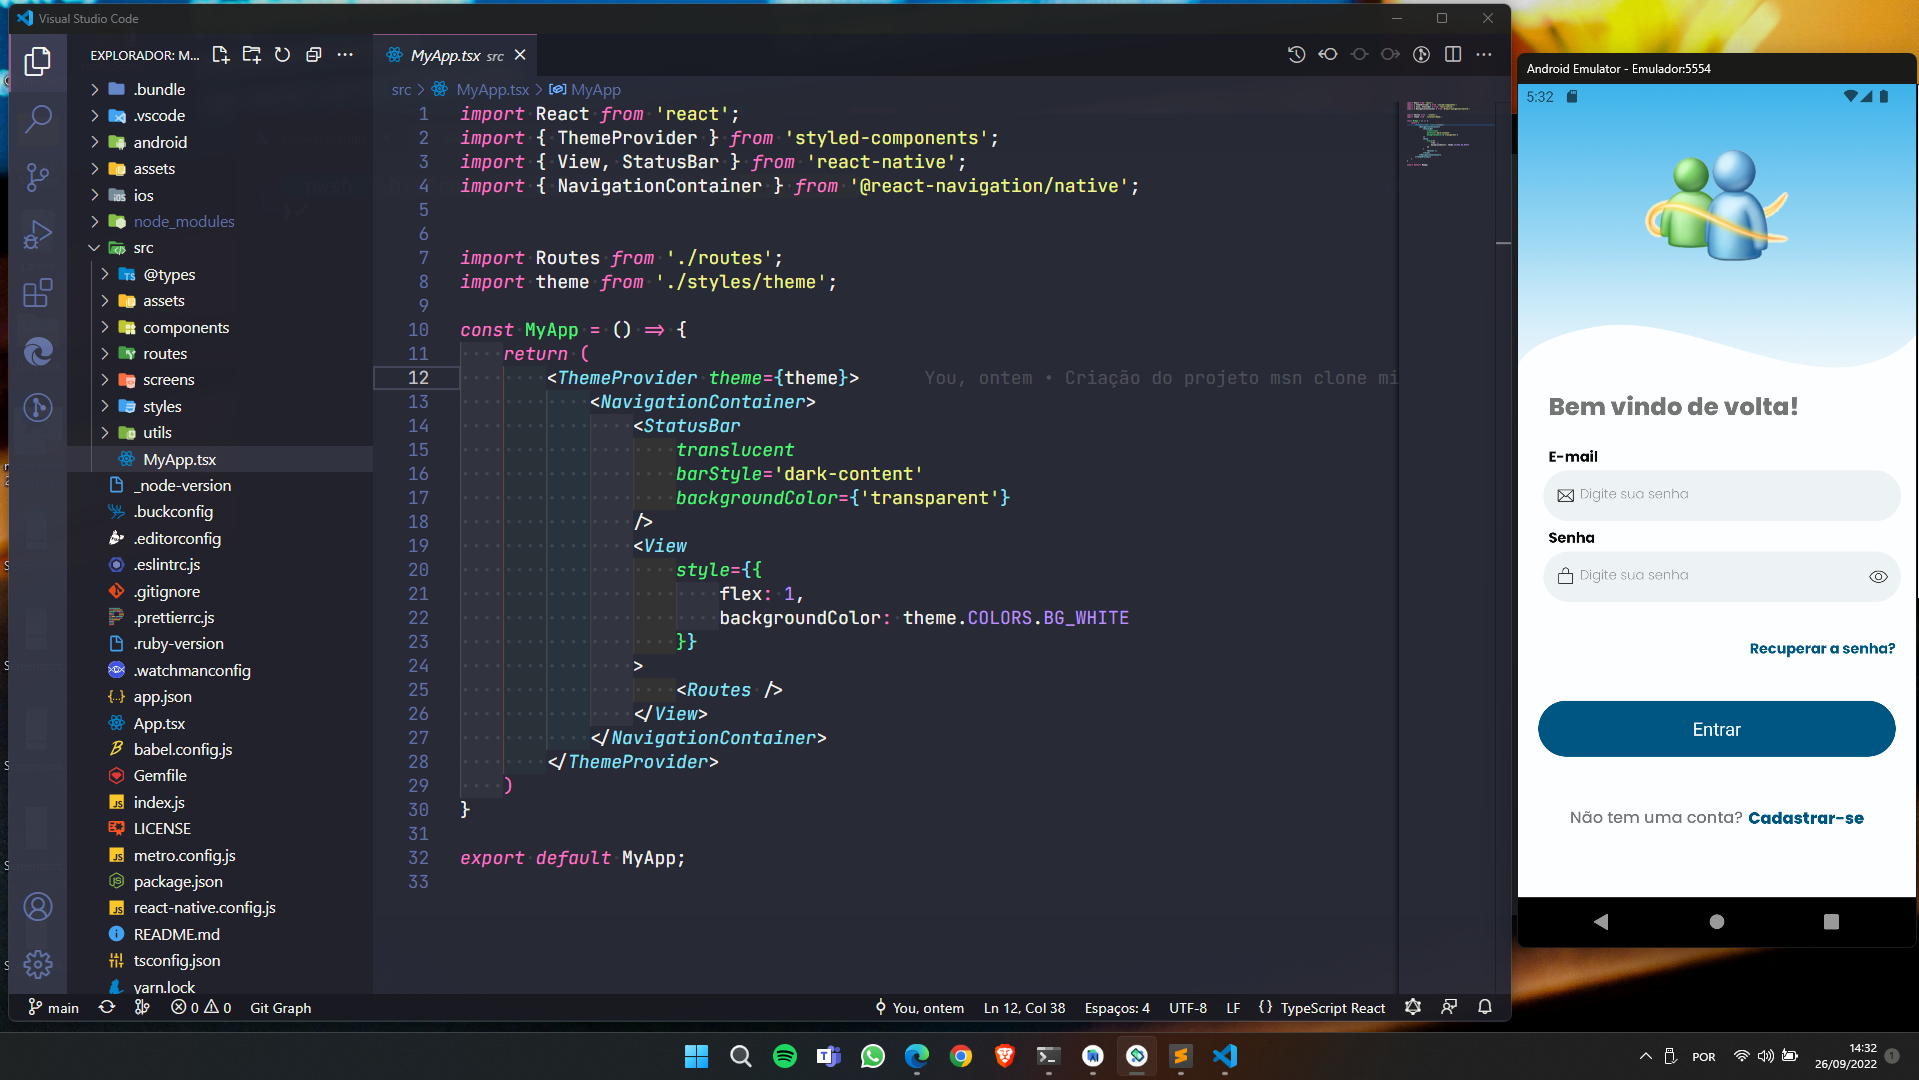The width and height of the screenshot is (1919, 1080).
Task: Open the notifications bell in the status bar
Action: coord(1485,1007)
